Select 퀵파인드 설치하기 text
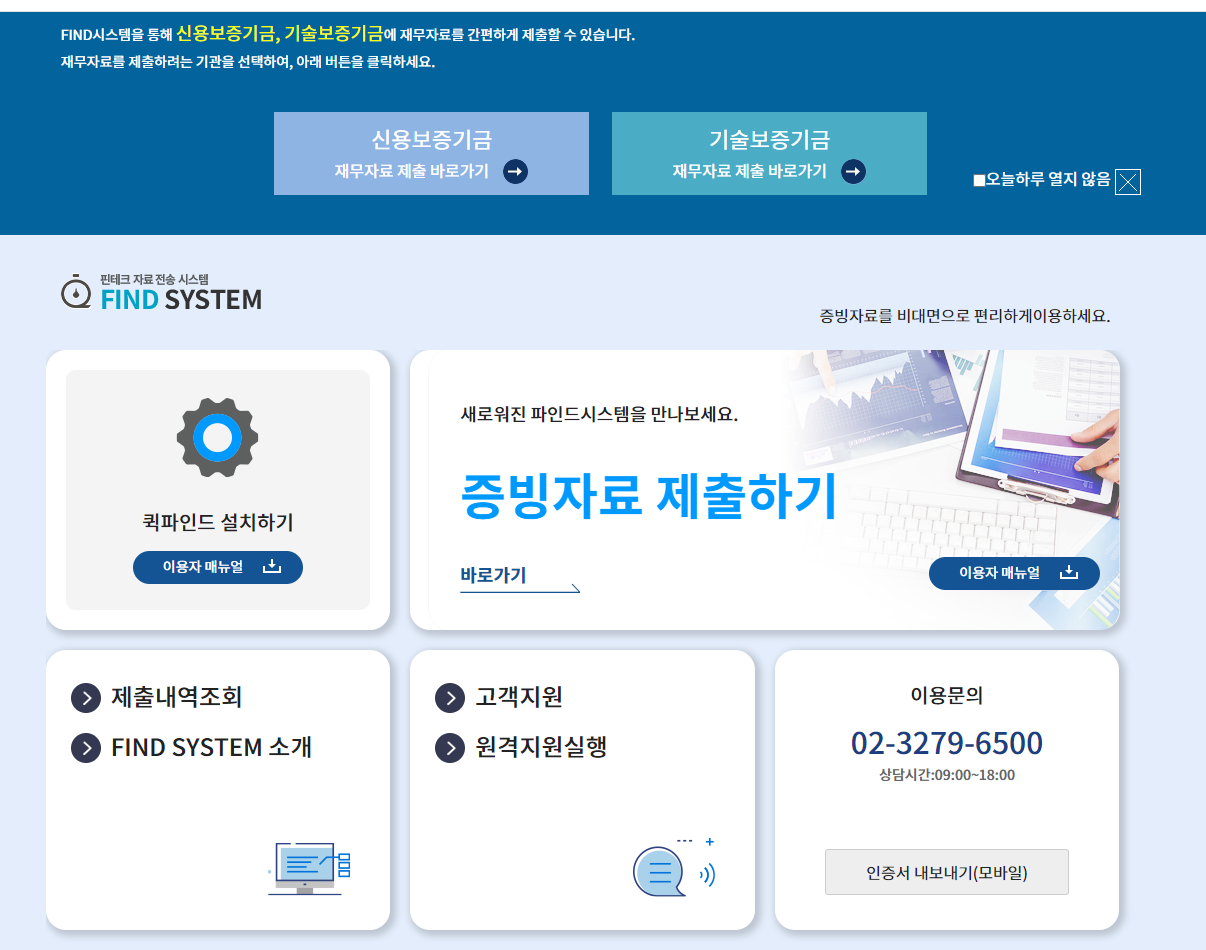Screen dimensions: 1206x950 218,522
